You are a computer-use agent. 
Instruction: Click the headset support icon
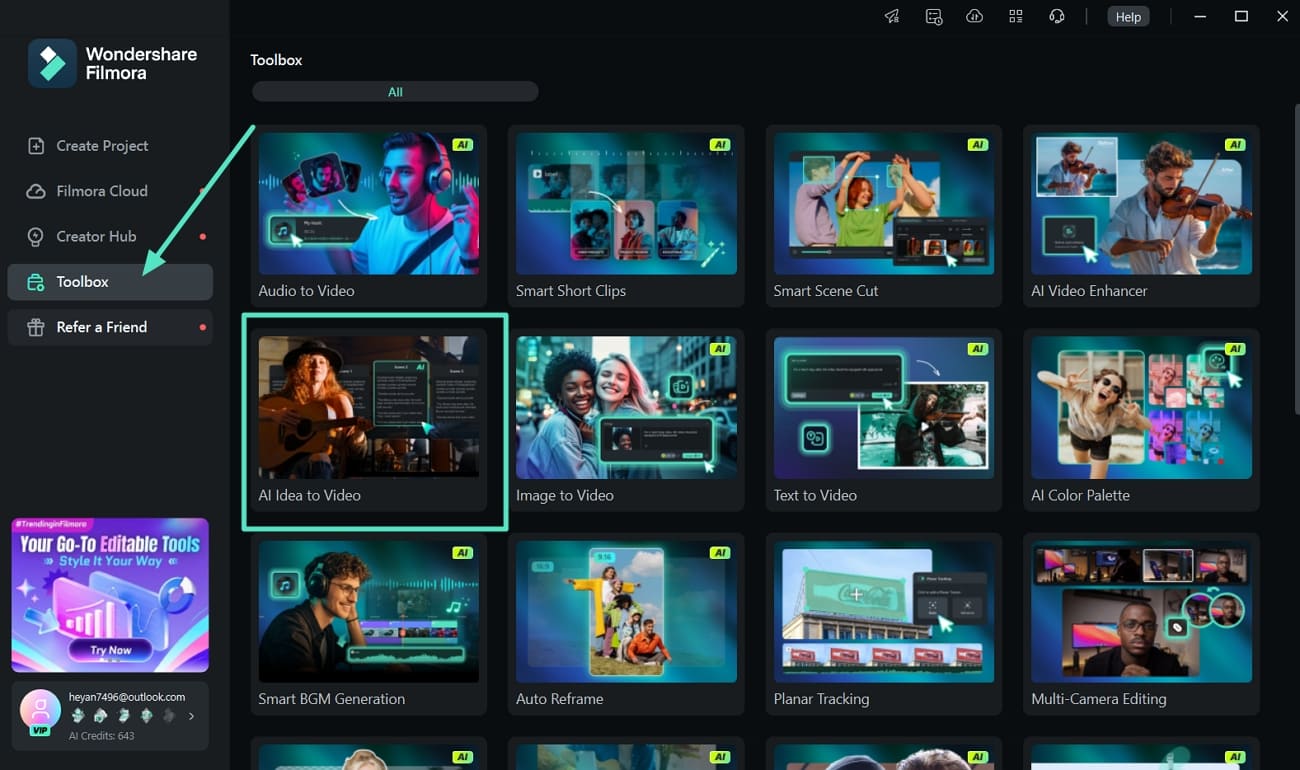click(1057, 17)
